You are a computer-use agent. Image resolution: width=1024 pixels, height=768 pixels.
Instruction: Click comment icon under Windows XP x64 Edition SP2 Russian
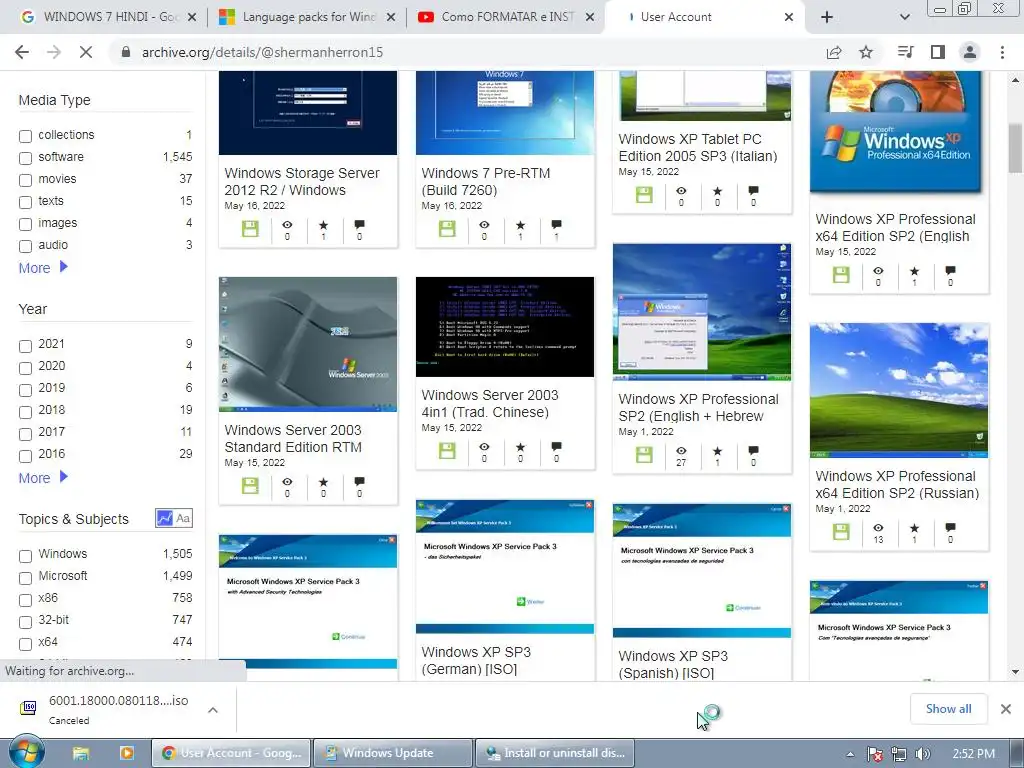(950, 528)
